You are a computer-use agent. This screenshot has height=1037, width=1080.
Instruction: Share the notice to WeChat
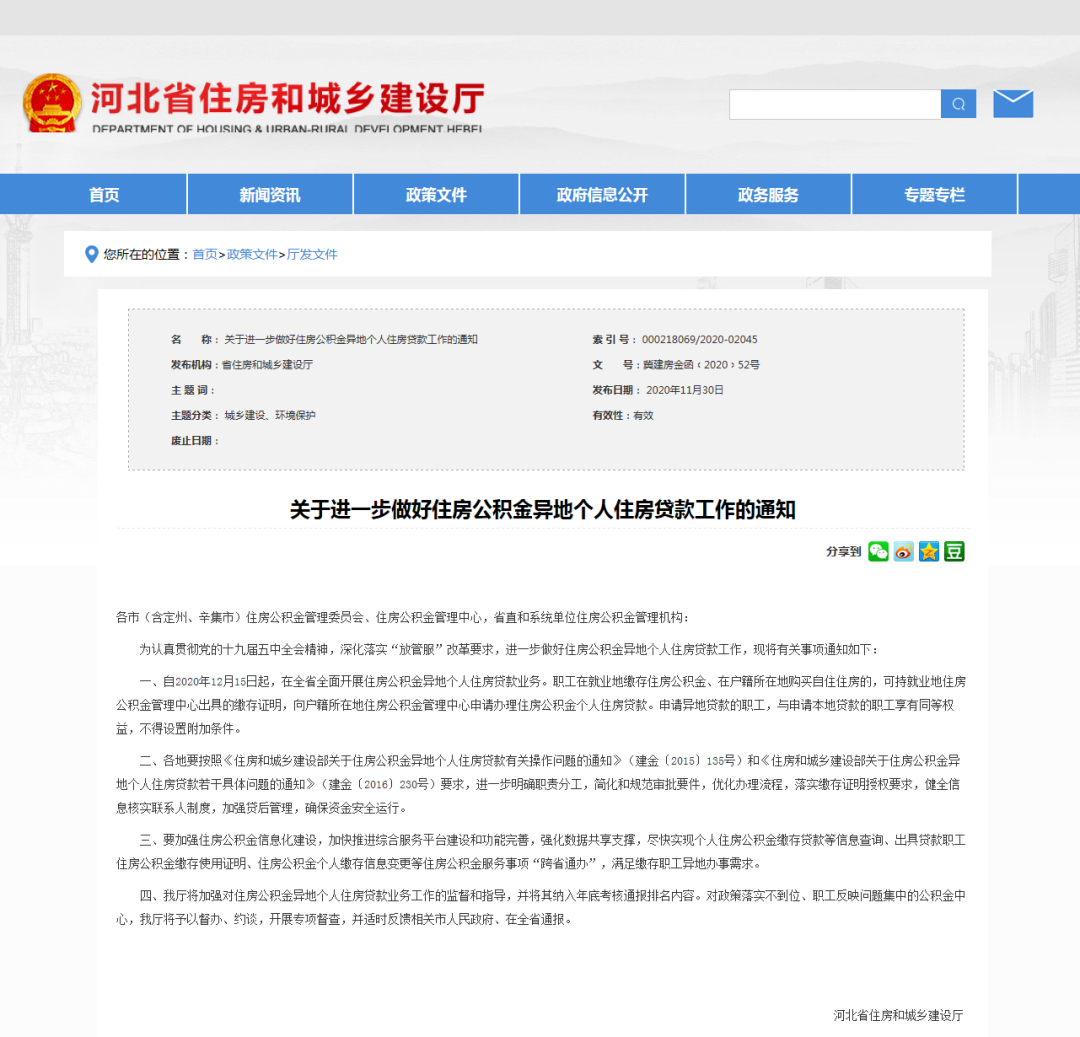click(x=878, y=551)
